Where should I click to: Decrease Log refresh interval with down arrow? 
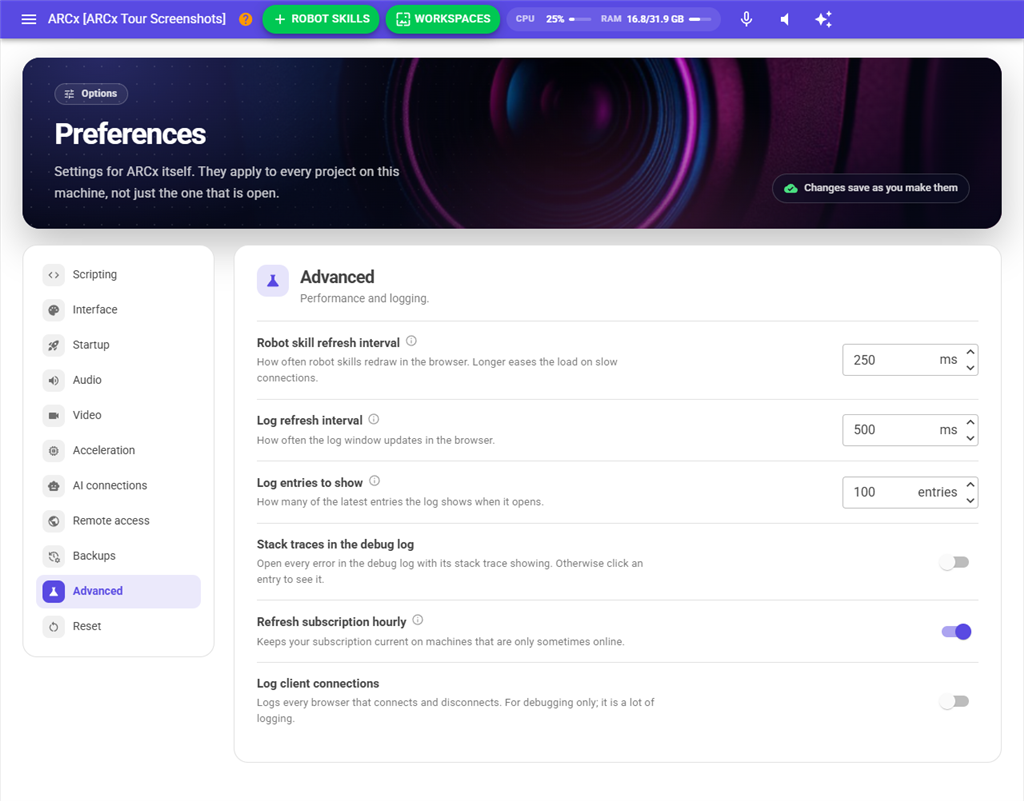point(970,438)
